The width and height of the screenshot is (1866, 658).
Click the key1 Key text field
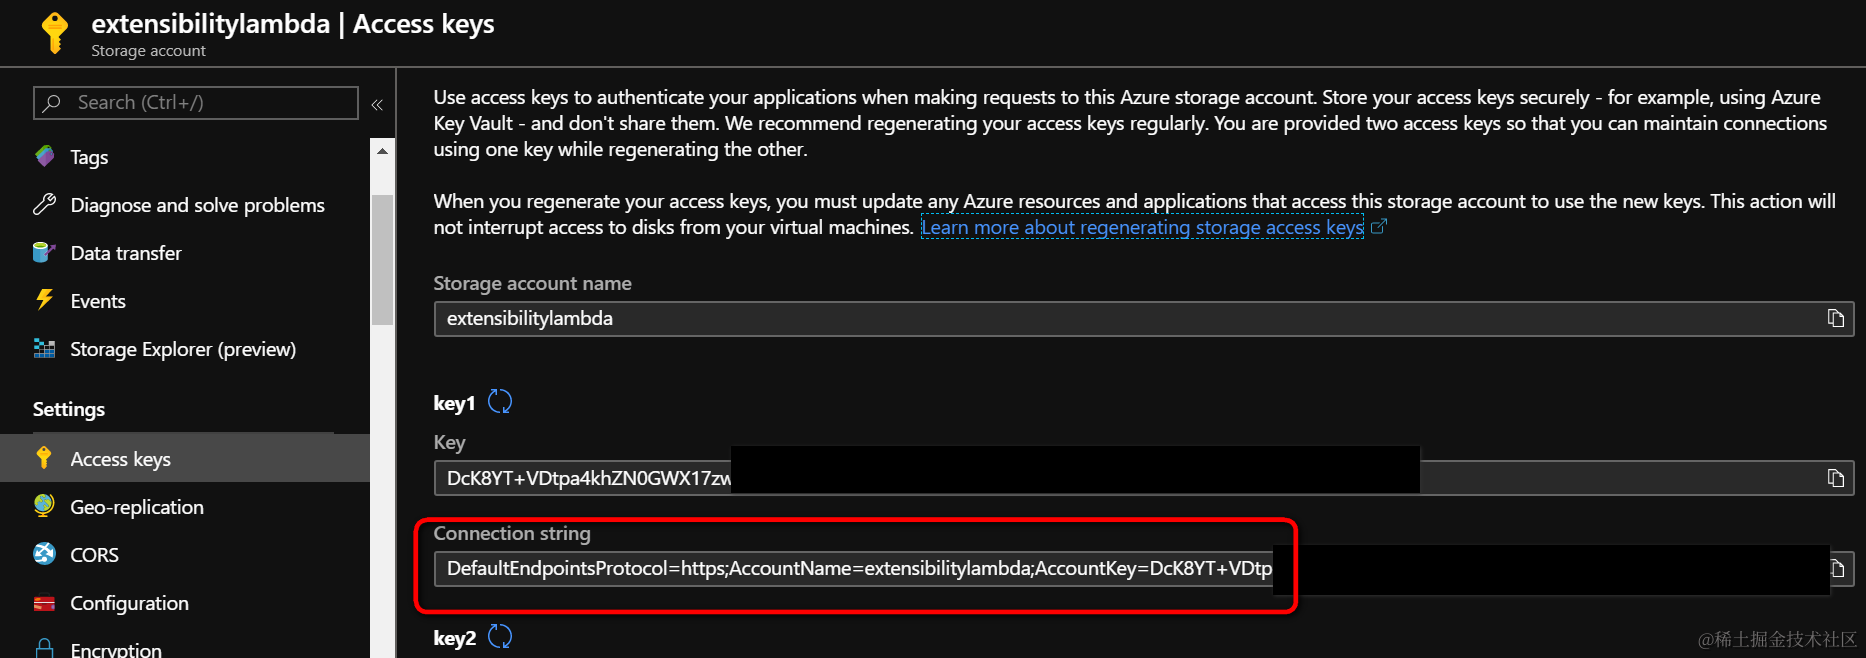point(1143,478)
